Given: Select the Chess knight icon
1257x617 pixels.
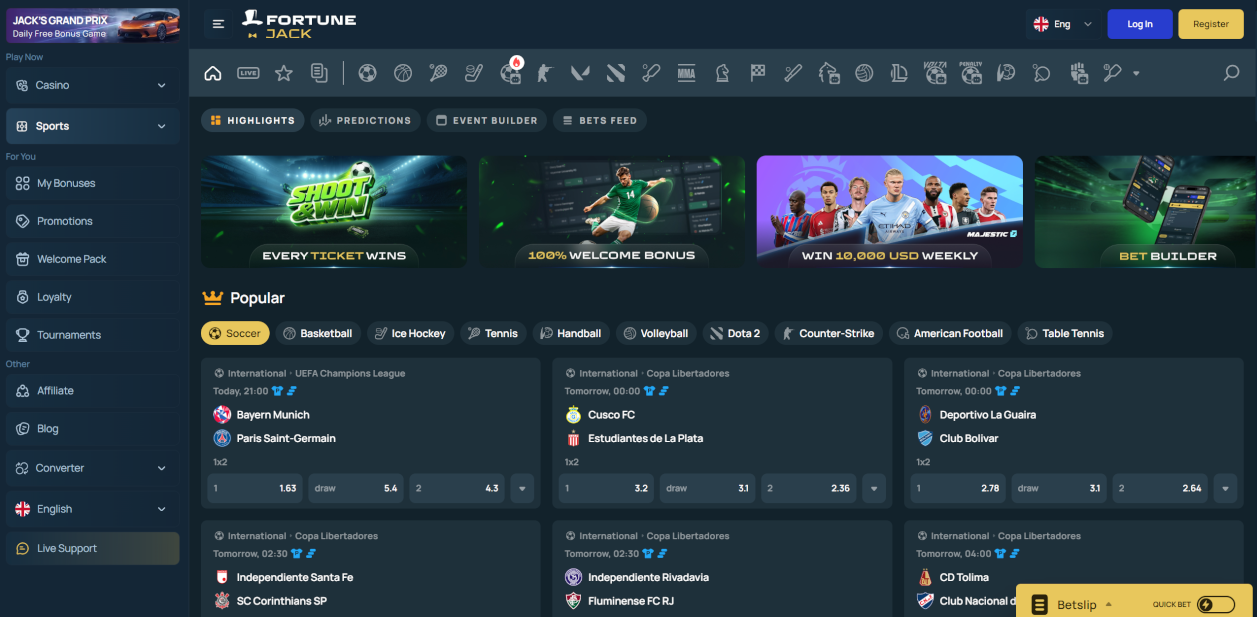Looking at the screenshot, I should point(722,73).
